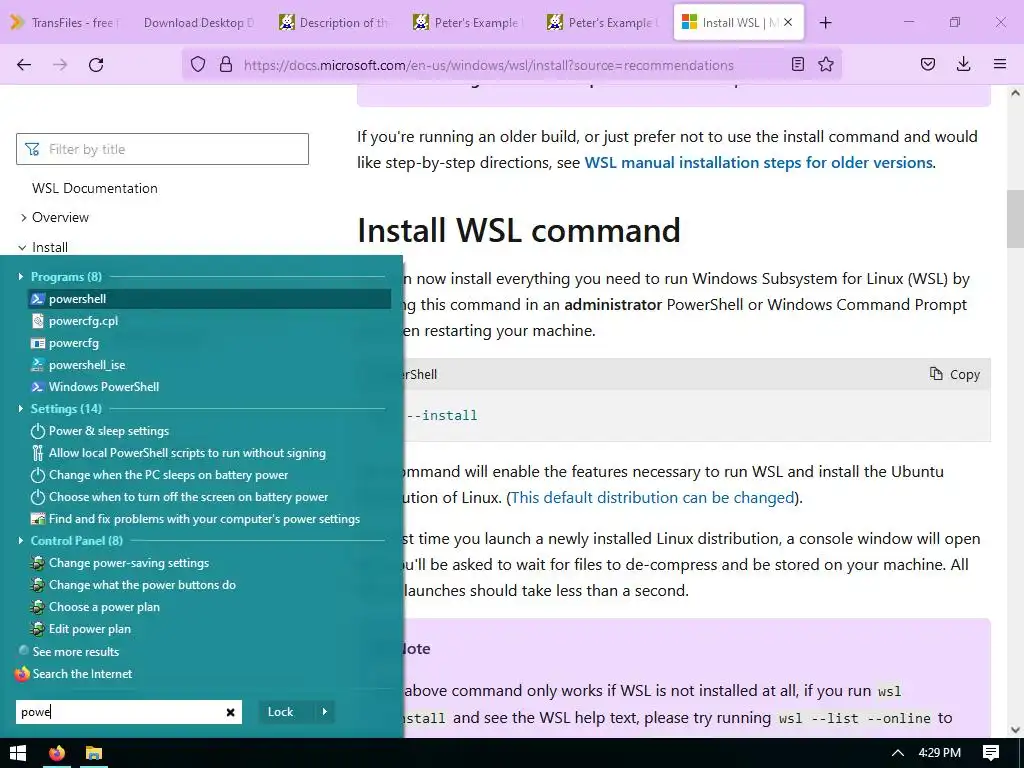The width and height of the screenshot is (1024, 768).
Task: Click the start menu search input
Action: click(x=121, y=712)
